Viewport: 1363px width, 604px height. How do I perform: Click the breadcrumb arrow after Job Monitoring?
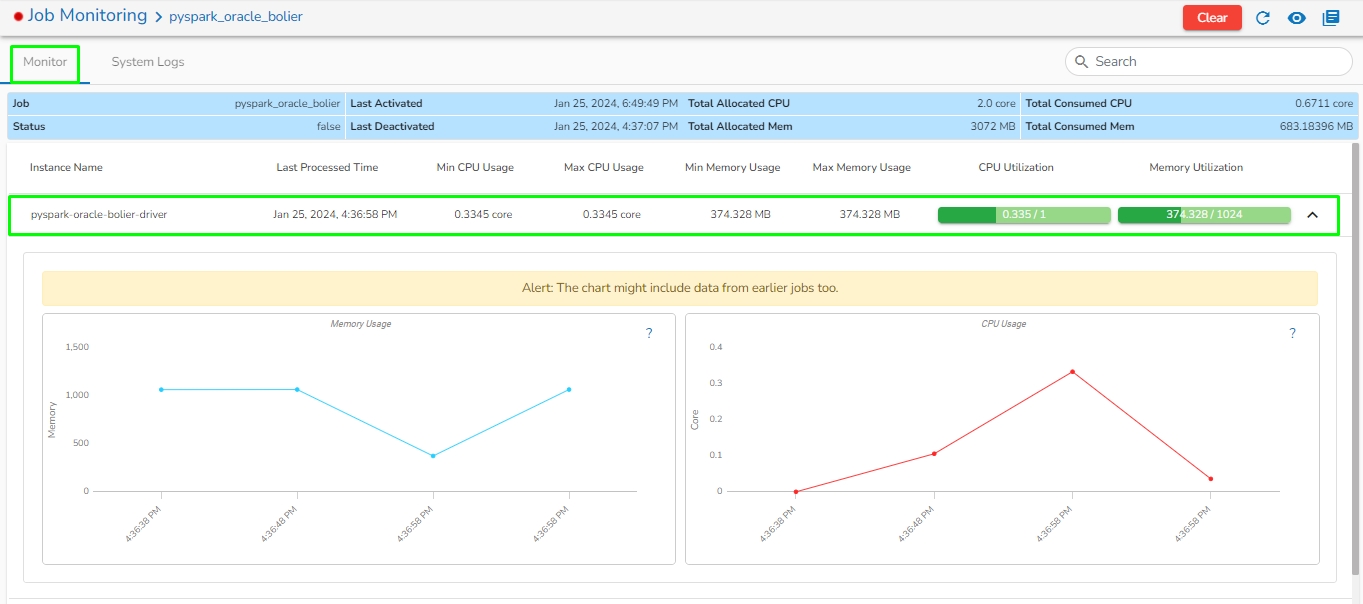point(158,17)
